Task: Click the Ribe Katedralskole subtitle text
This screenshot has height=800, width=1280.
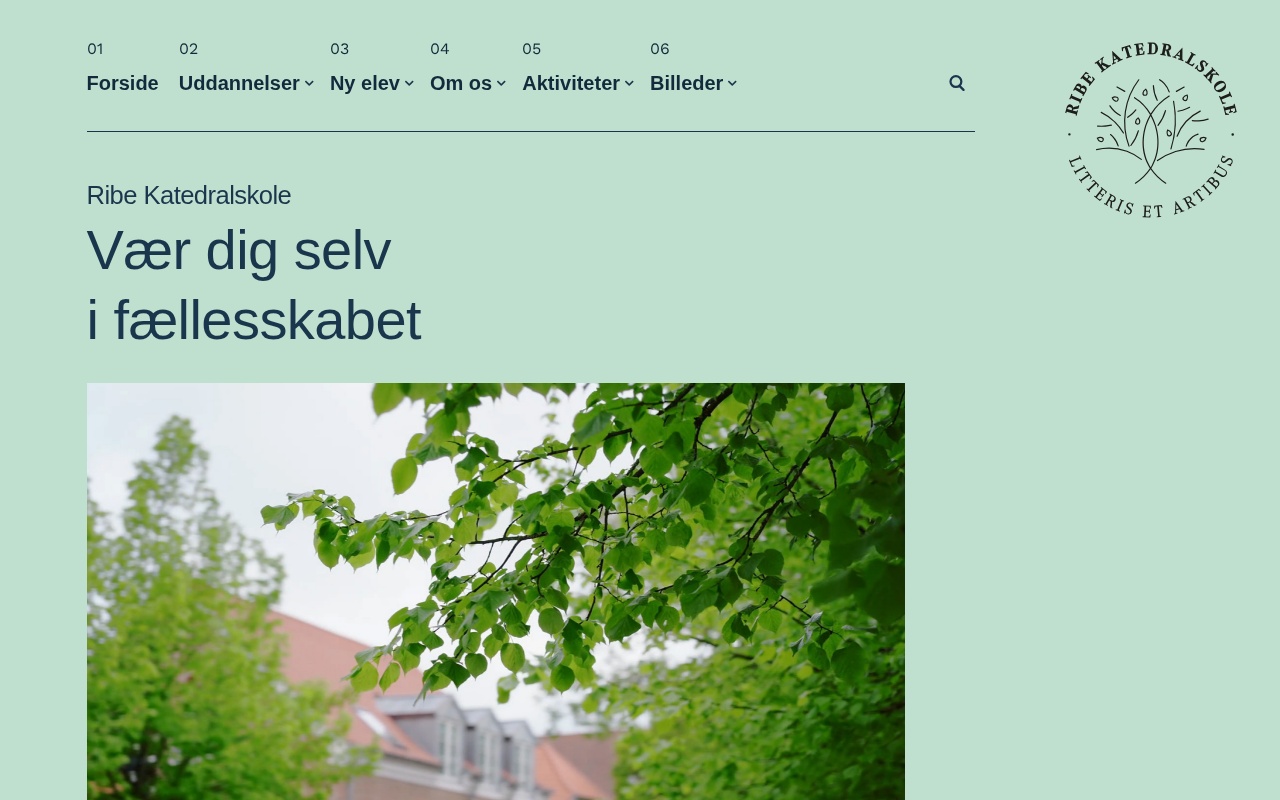Action: 189,195
